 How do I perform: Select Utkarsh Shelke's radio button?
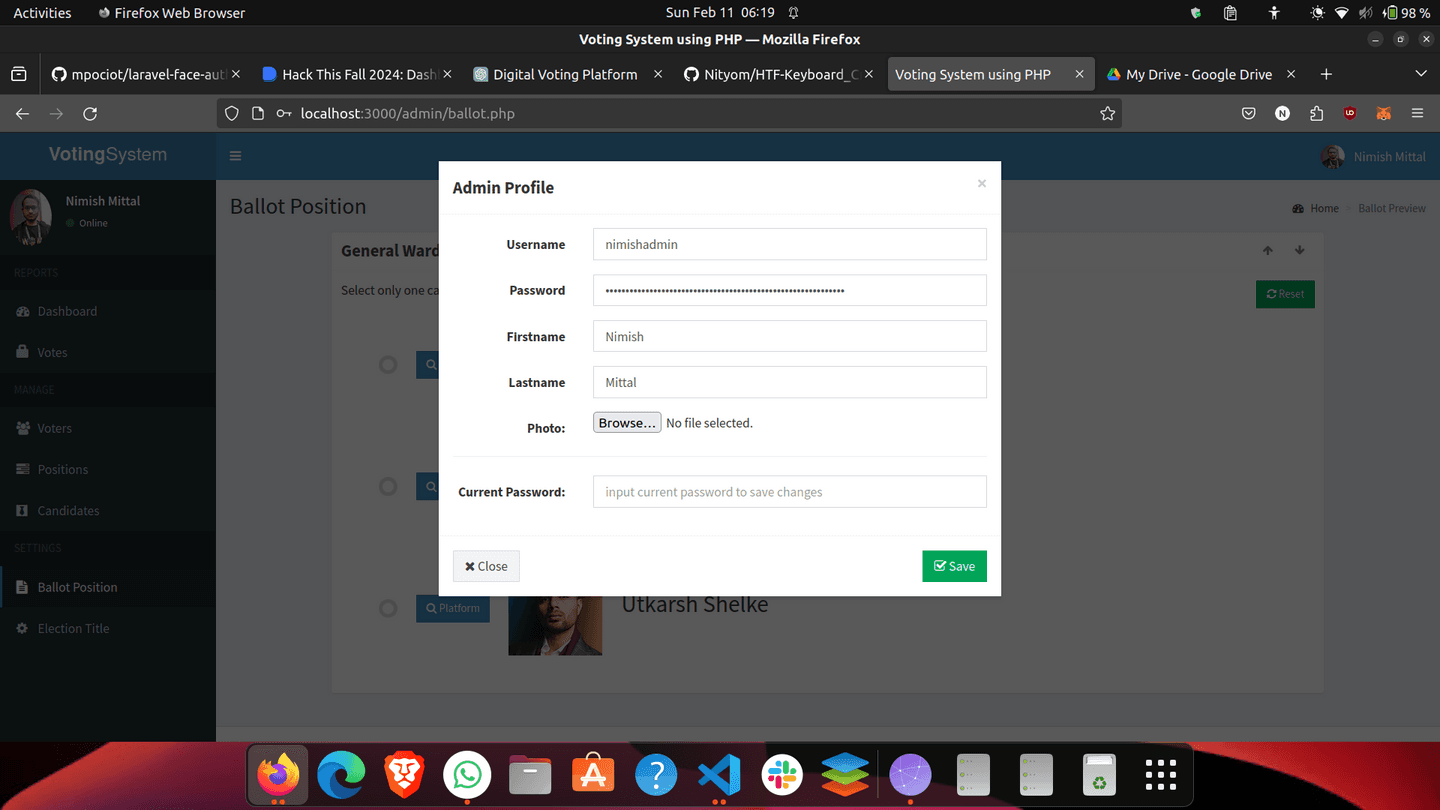point(388,608)
